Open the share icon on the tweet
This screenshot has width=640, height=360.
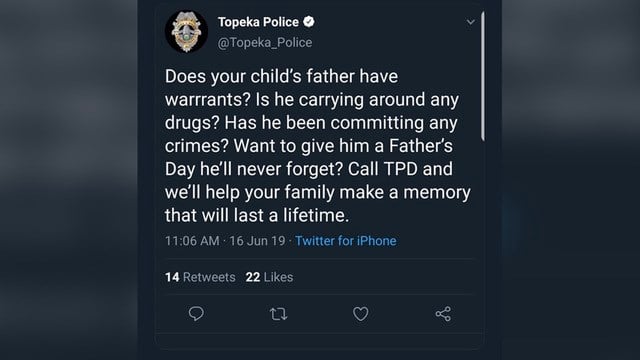[443, 313]
